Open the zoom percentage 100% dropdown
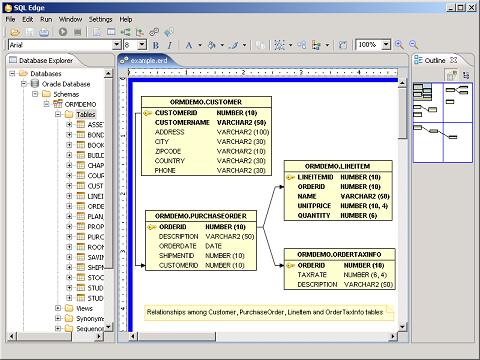The width and height of the screenshot is (480, 360). tap(386, 45)
